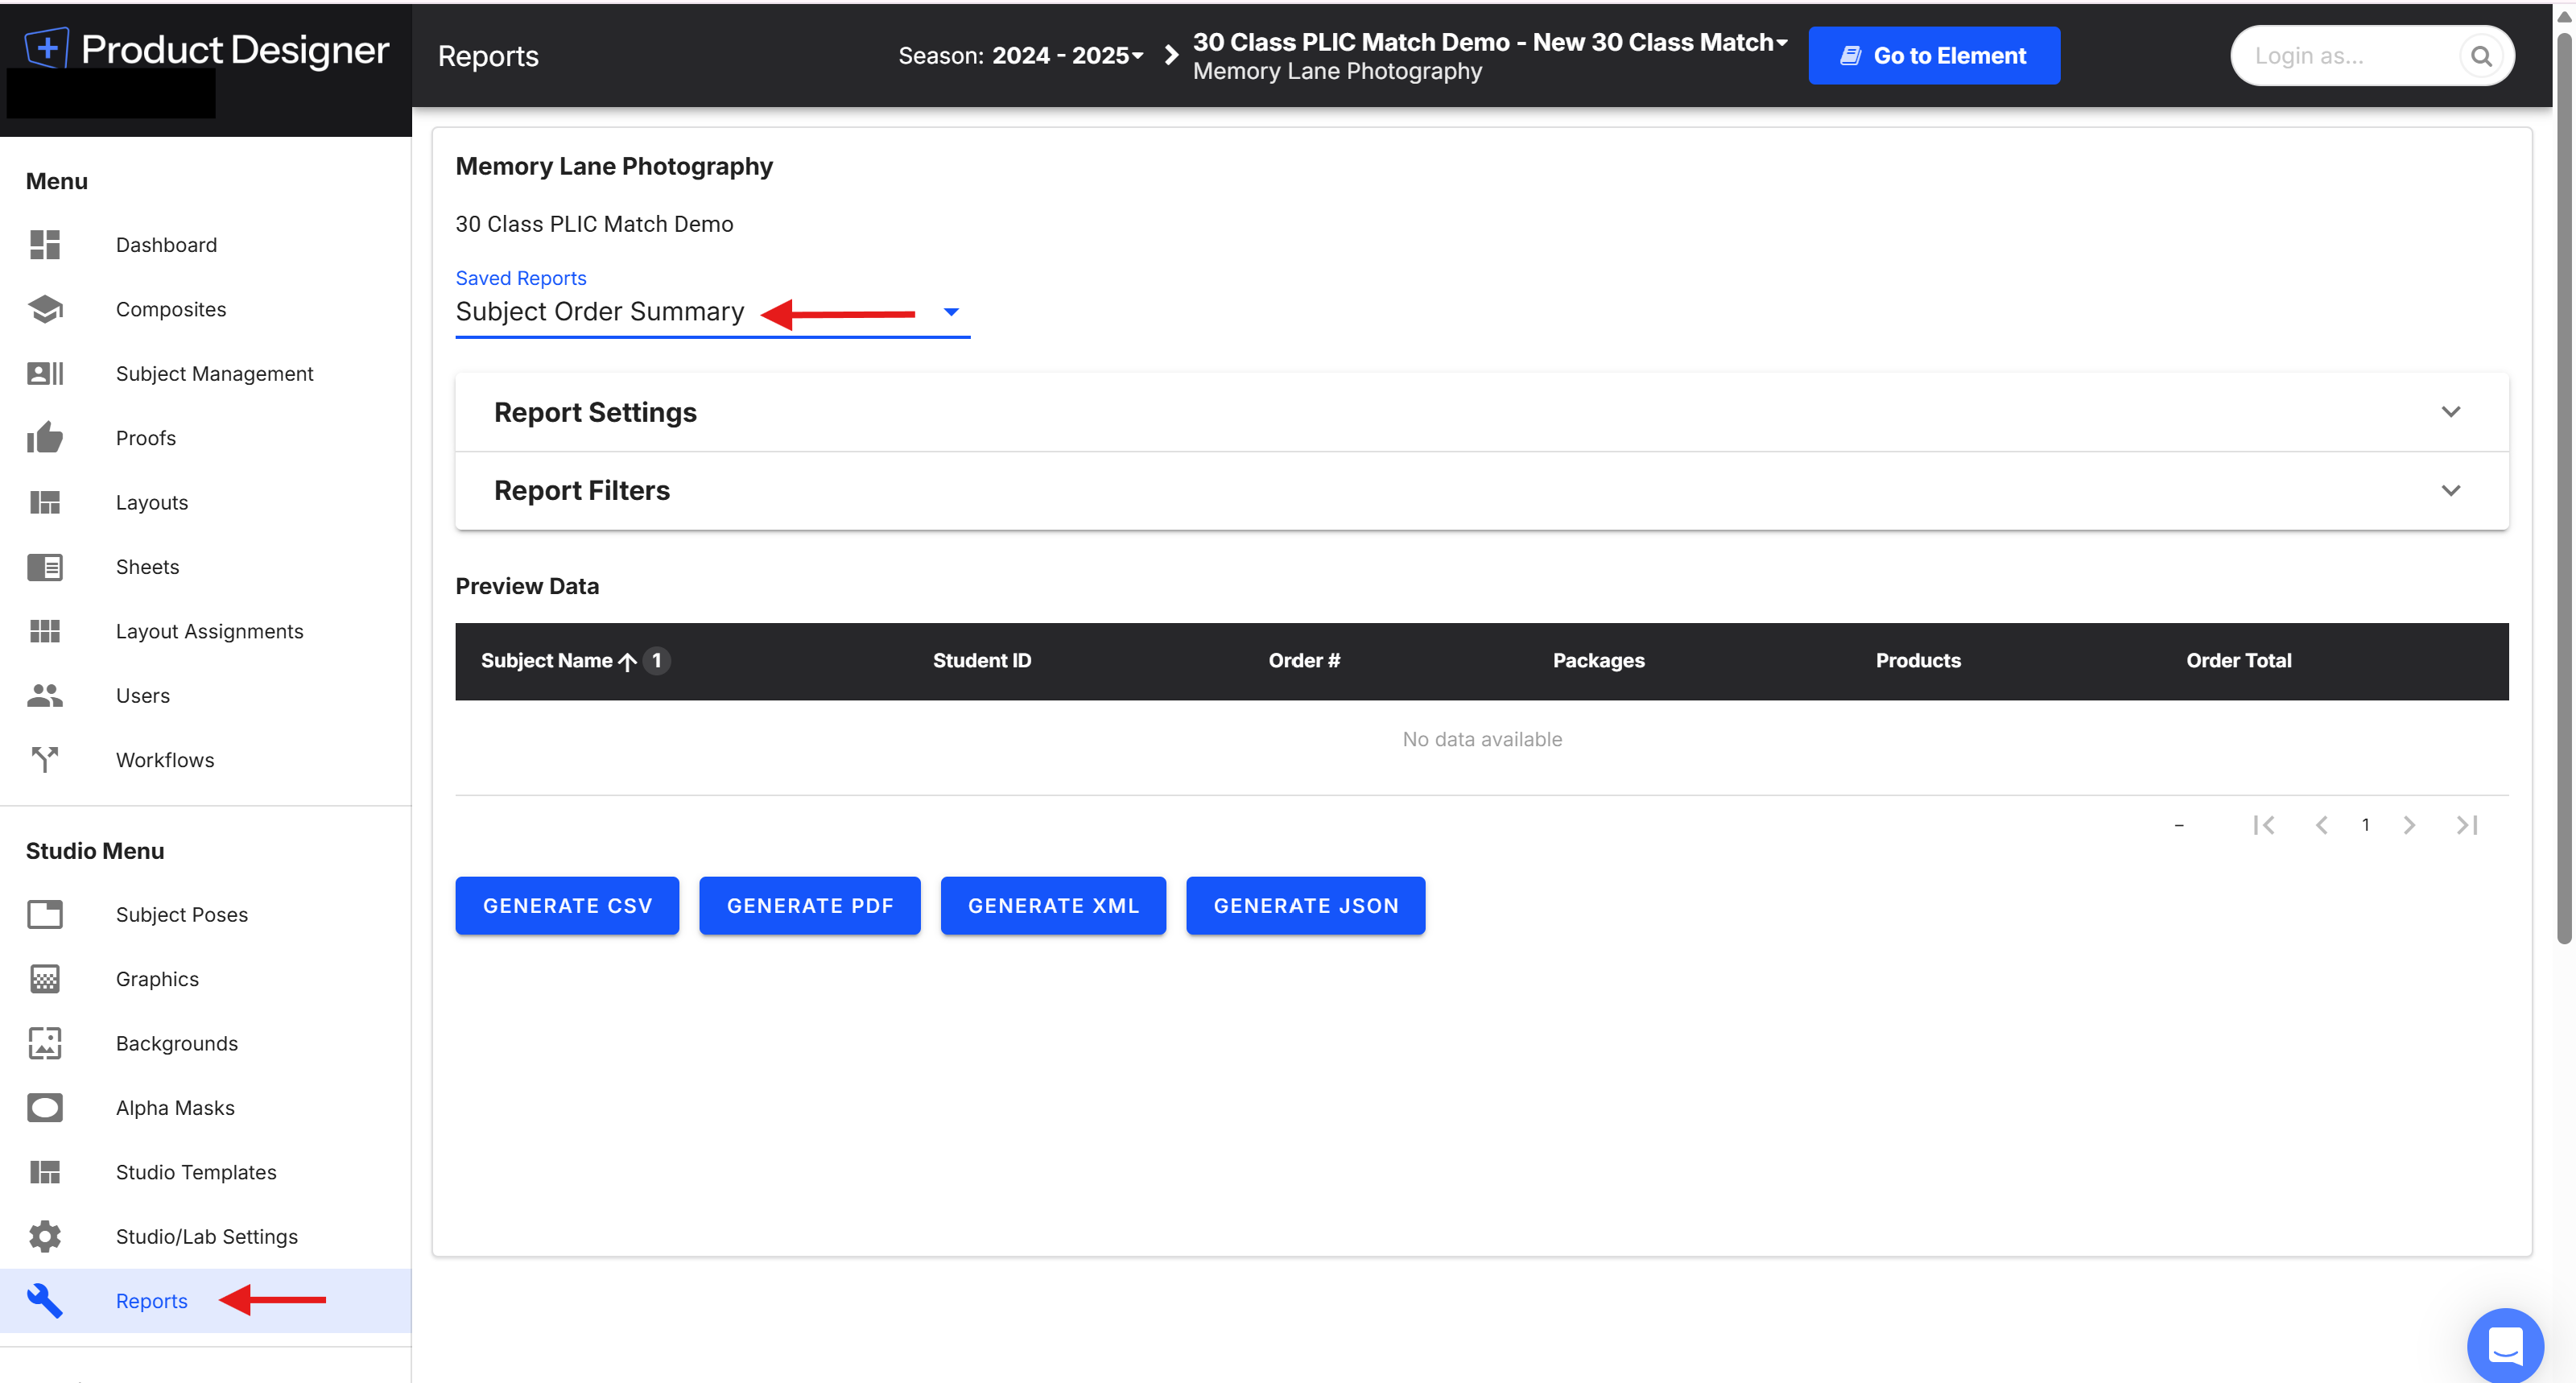Click the Proofs thumbs-up icon
The image size is (2576, 1383).
tap(45, 437)
